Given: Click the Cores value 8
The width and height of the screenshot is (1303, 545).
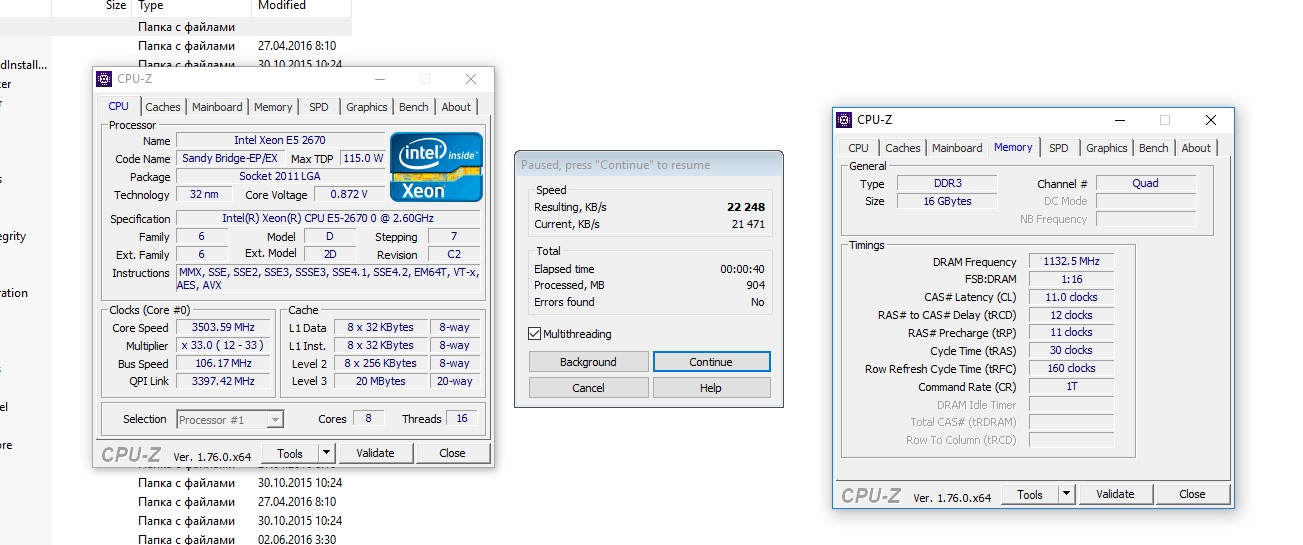Looking at the screenshot, I should click(369, 419).
